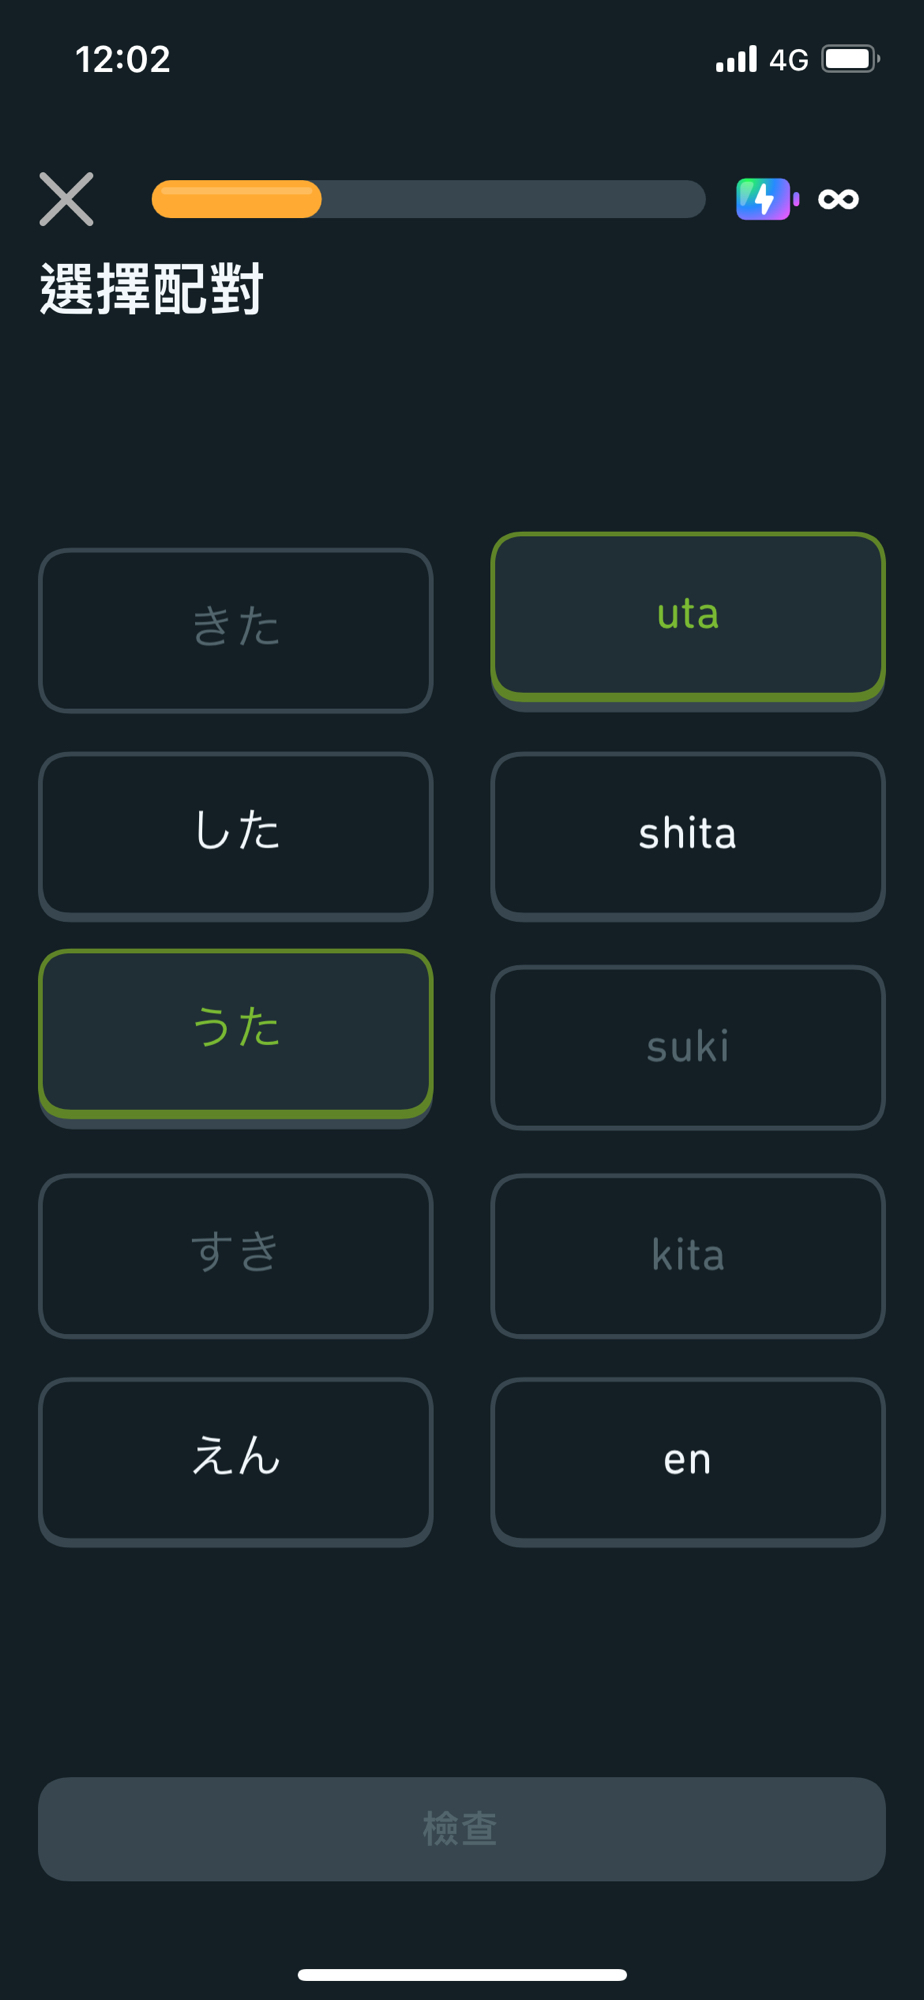Viewport: 924px width, 2000px height.
Task: Choose the えん card
Action: (x=236, y=1459)
